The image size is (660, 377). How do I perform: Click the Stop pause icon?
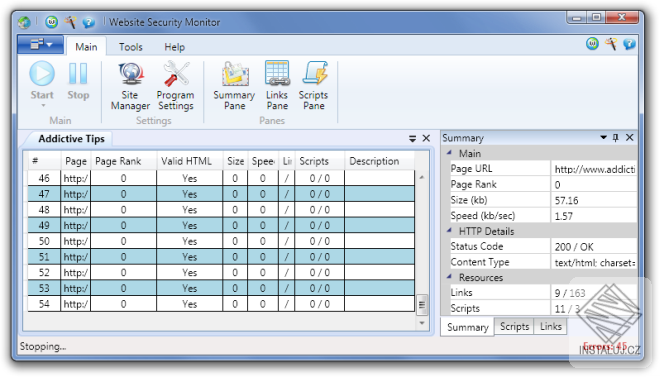pos(78,74)
